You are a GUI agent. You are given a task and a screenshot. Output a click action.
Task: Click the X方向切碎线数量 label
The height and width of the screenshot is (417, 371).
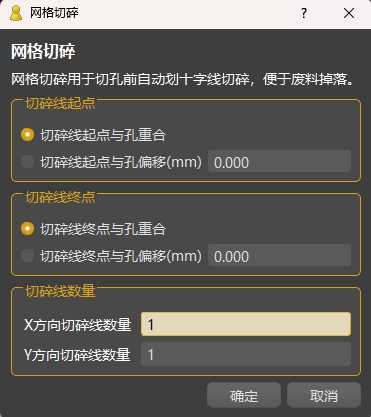tap(78, 324)
